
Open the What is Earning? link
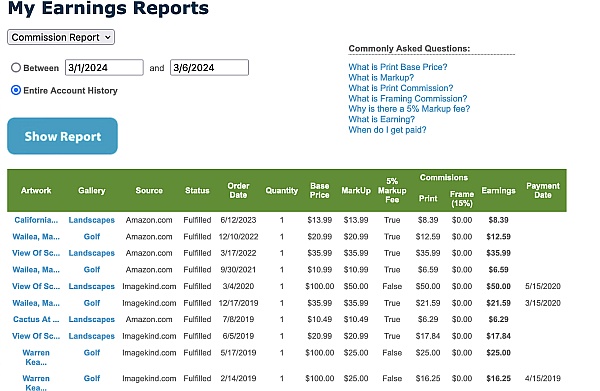coord(382,119)
